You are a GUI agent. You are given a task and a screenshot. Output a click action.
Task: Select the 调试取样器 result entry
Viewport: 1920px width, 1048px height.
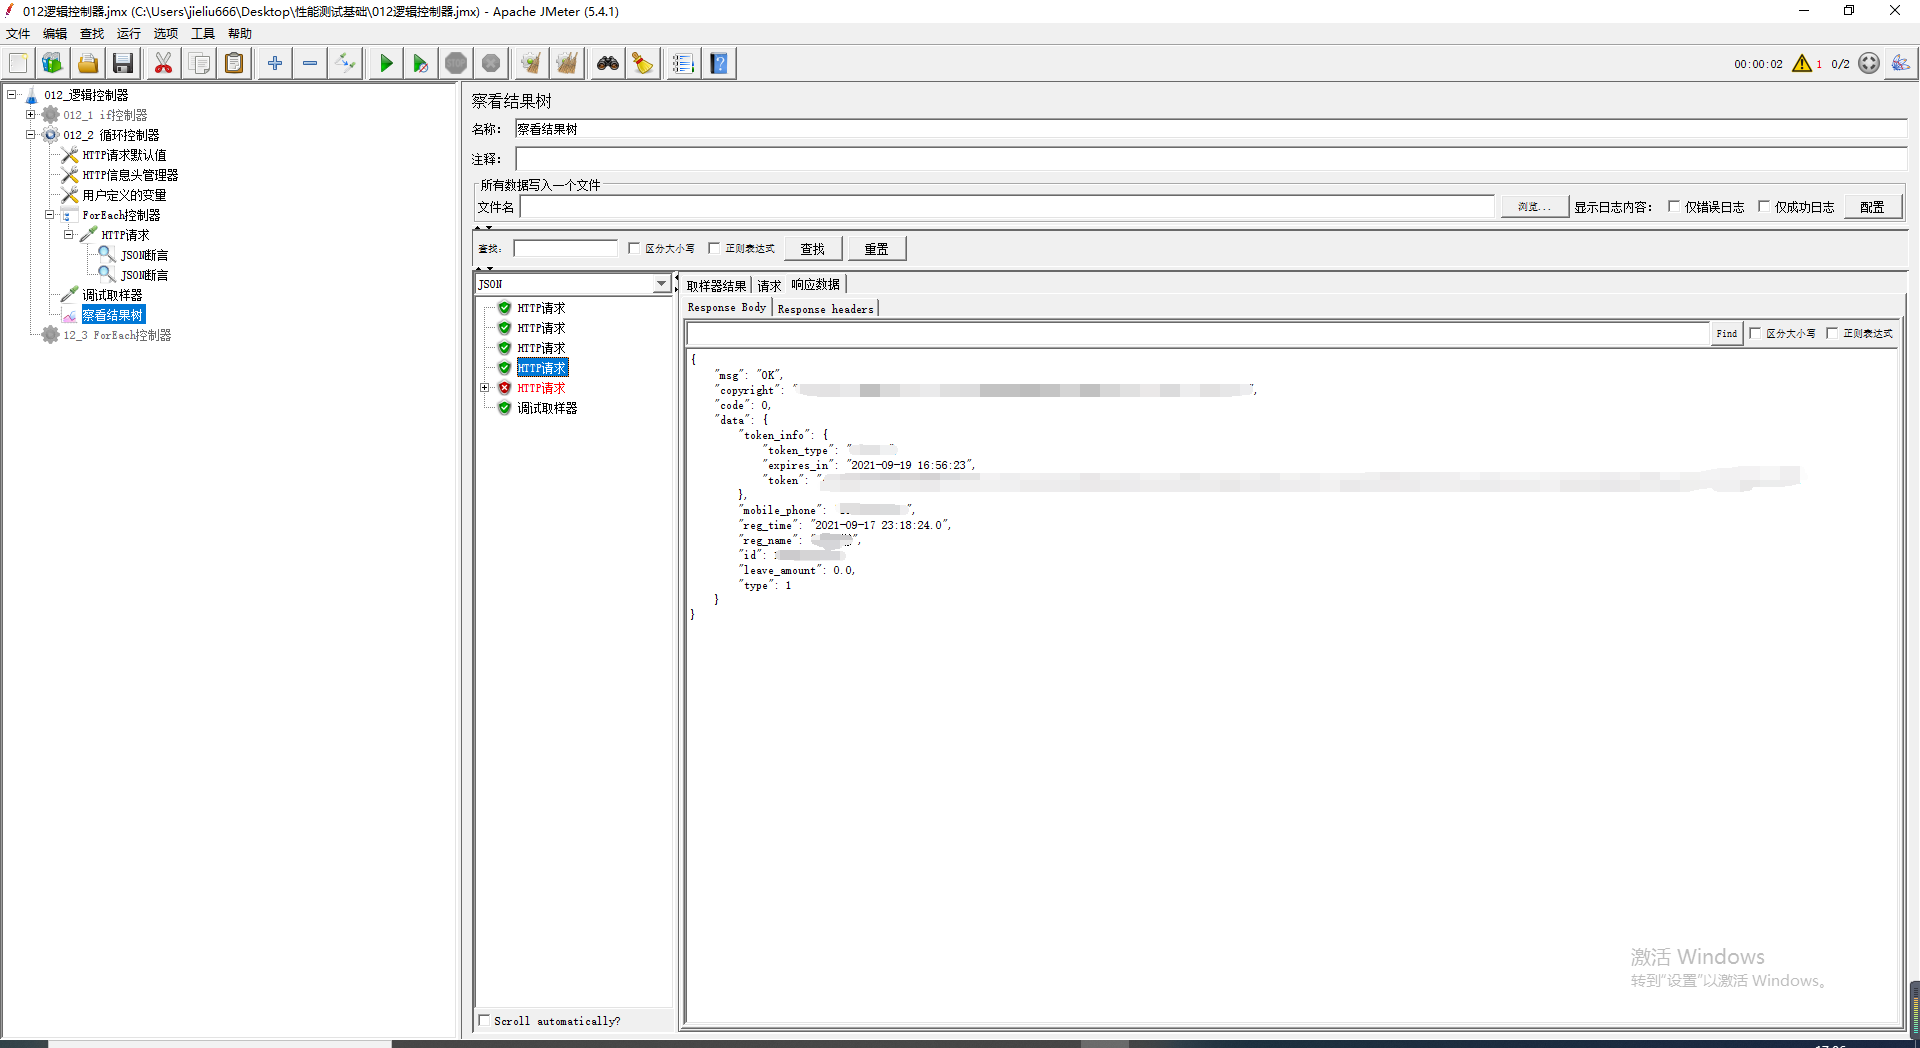(547, 408)
